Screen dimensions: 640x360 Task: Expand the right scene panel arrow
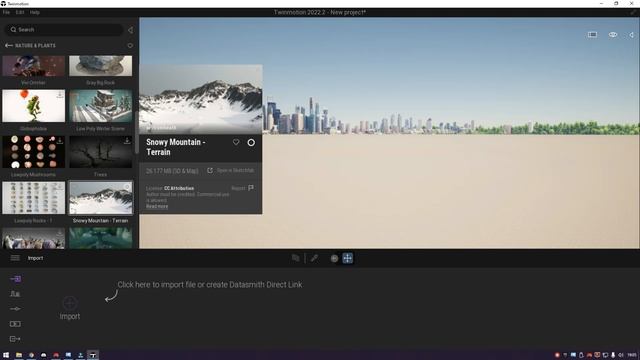(631, 35)
